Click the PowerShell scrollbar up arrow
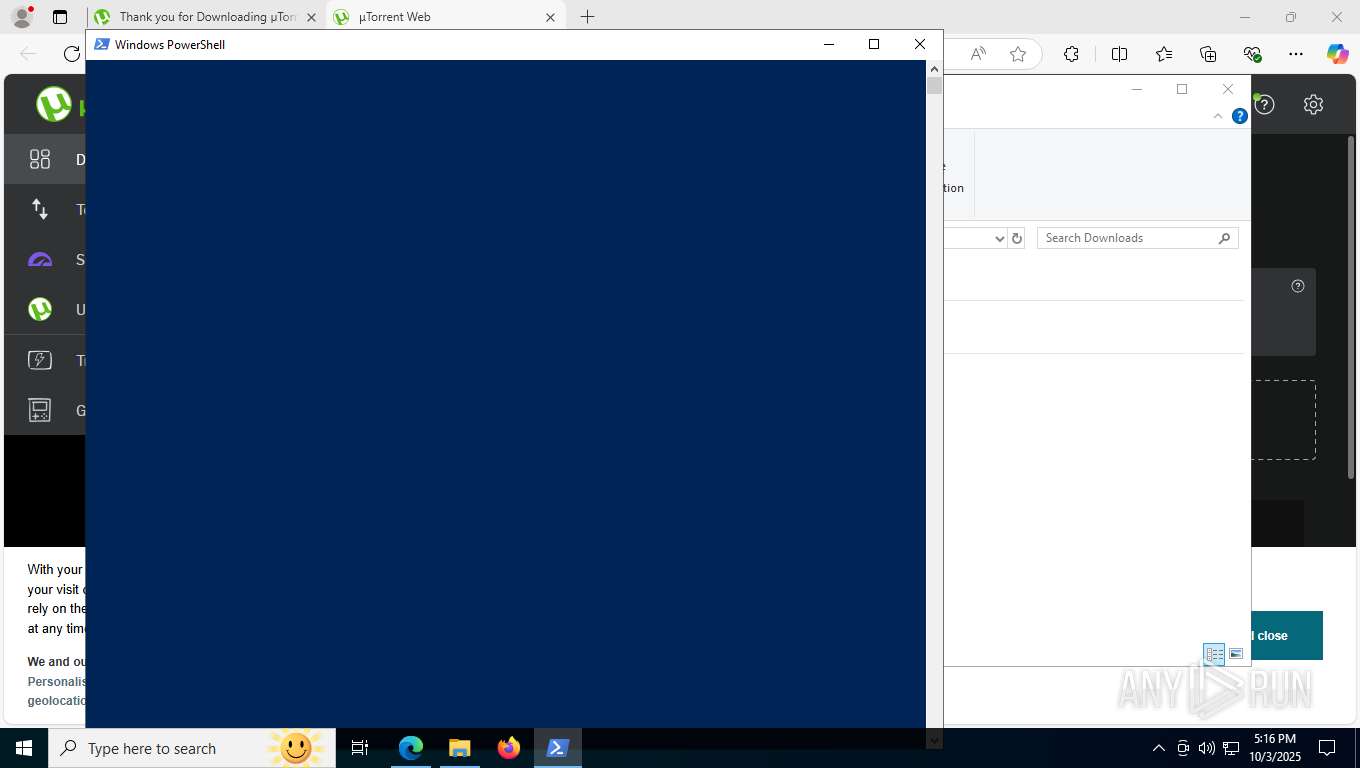Image resolution: width=1360 pixels, height=768 pixels. pyautogui.click(x=934, y=69)
